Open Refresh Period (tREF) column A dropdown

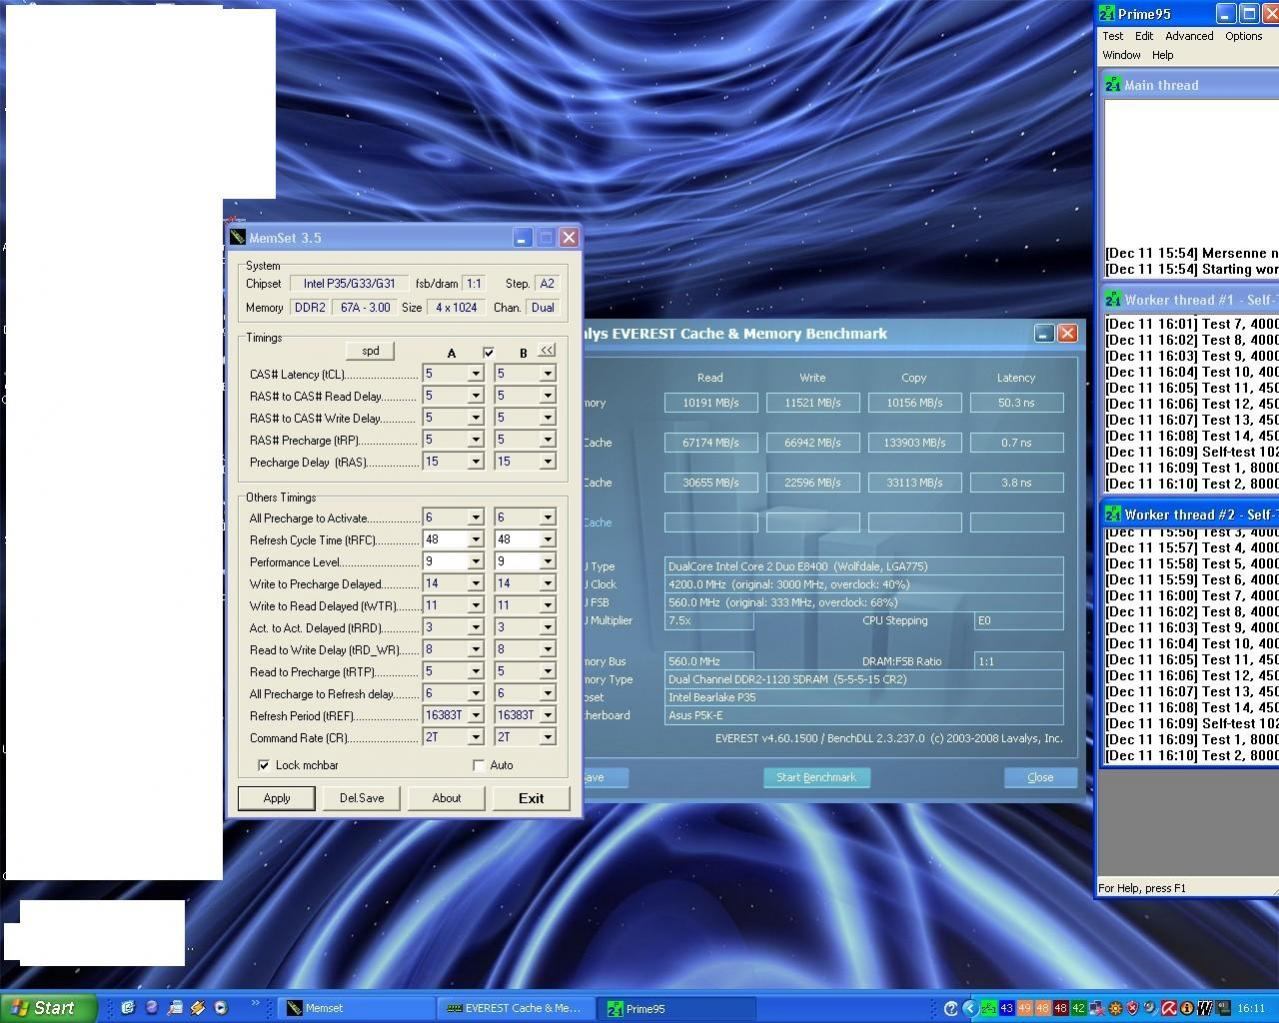pyautogui.click(x=475, y=716)
